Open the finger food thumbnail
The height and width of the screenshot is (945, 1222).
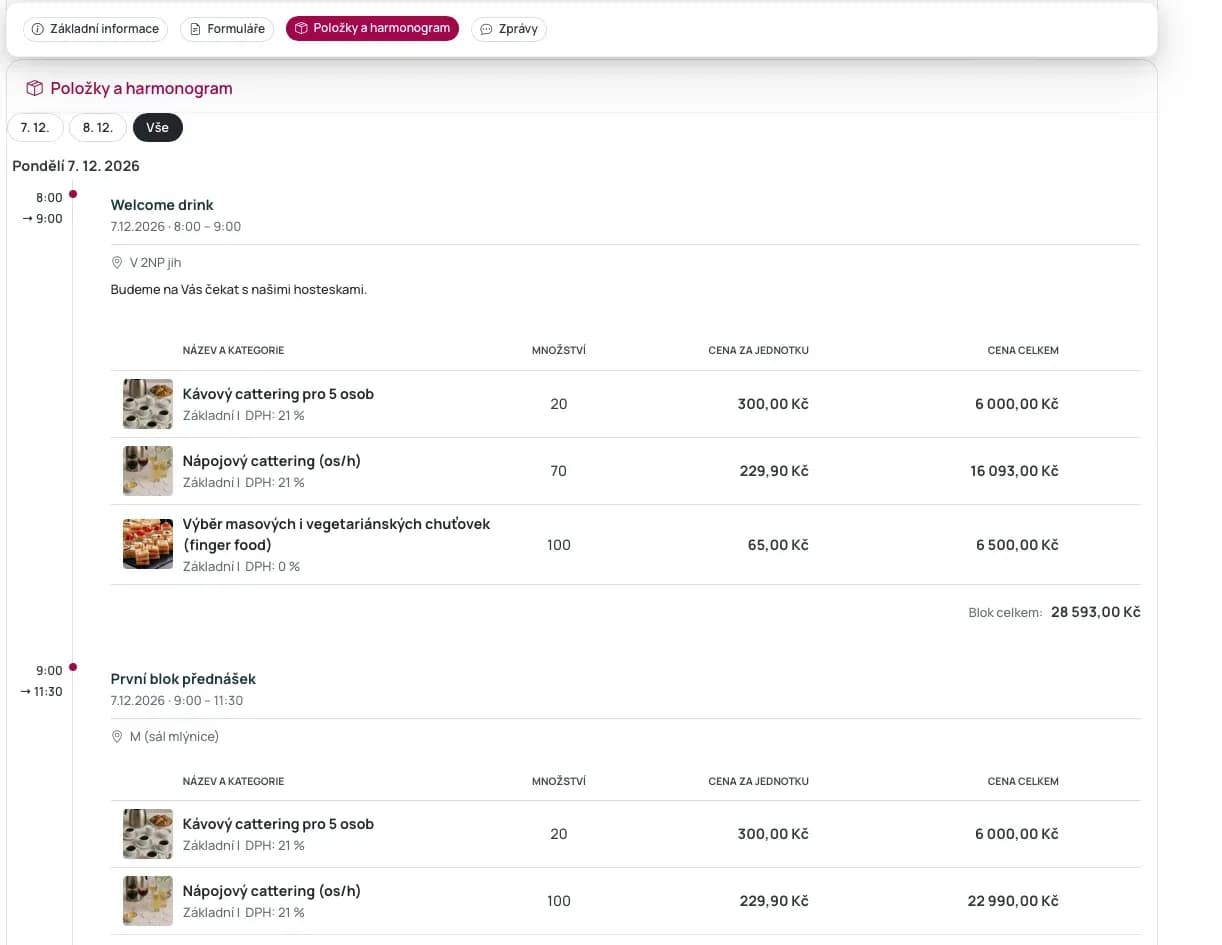pos(148,544)
